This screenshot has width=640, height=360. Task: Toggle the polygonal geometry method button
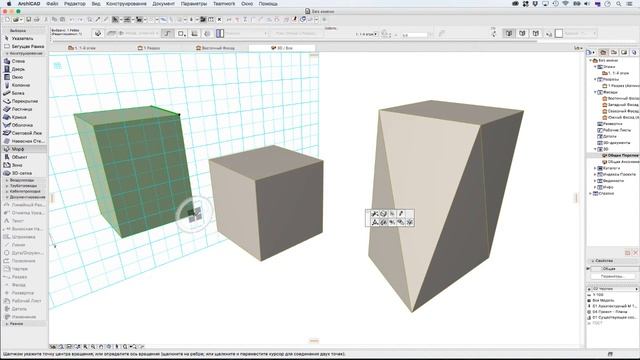click(x=167, y=33)
